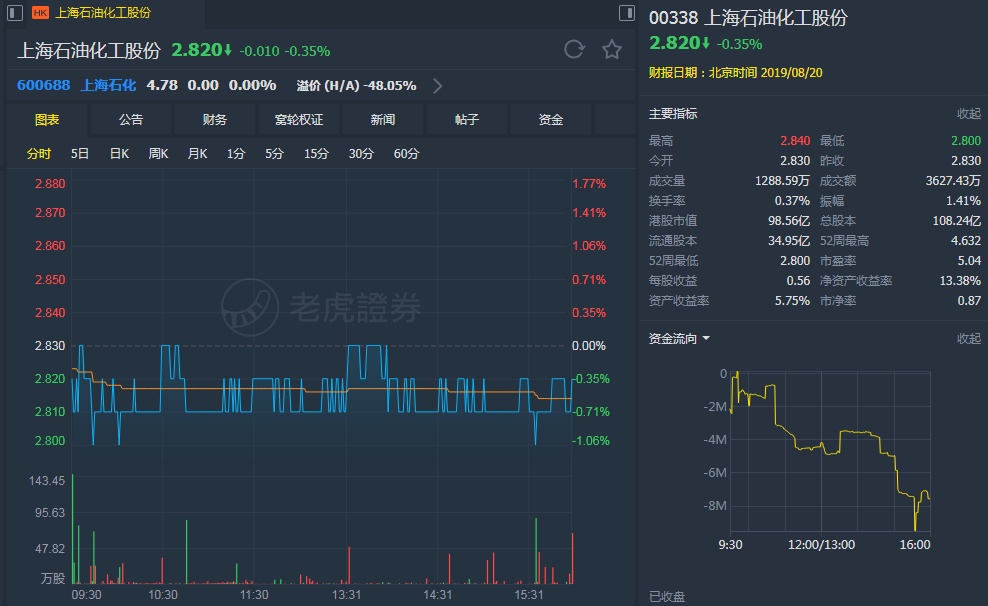This screenshot has width=988, height=606.
Task: Select the 15分 chart interval
Action: [x=316, y=154]
